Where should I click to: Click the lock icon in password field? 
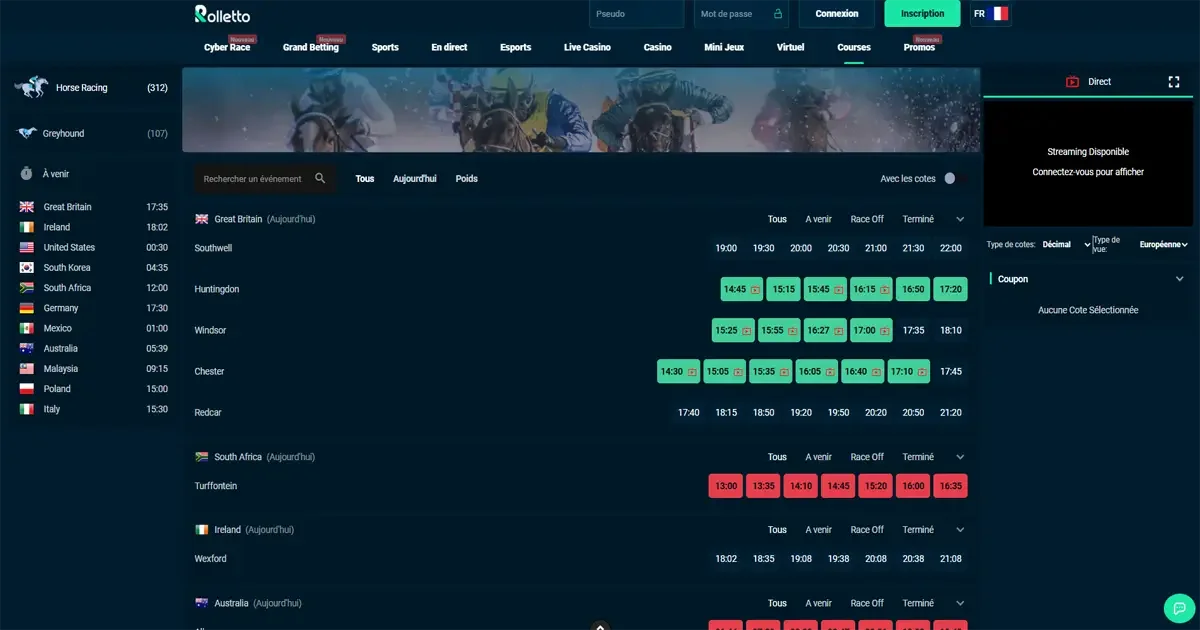(x=777, y=14)
